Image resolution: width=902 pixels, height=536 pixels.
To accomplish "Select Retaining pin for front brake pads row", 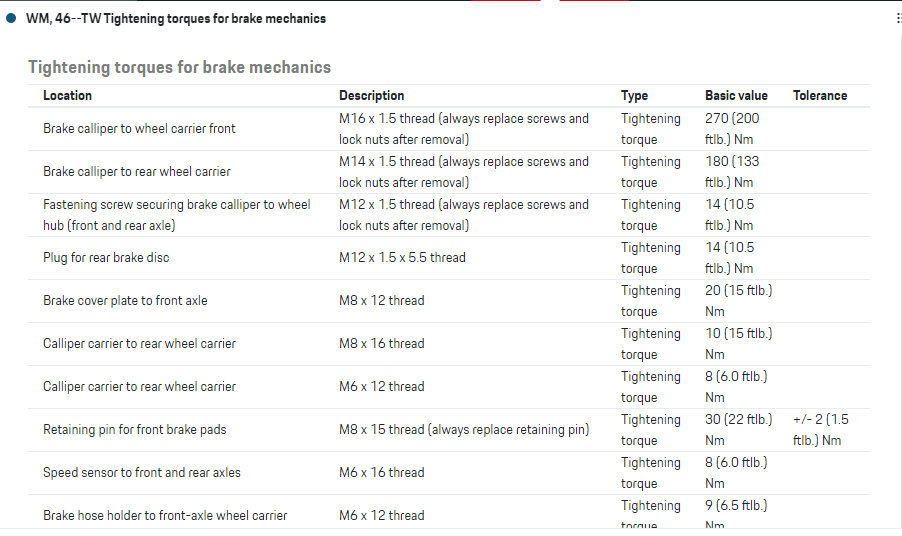I will [x=134, y=430].
